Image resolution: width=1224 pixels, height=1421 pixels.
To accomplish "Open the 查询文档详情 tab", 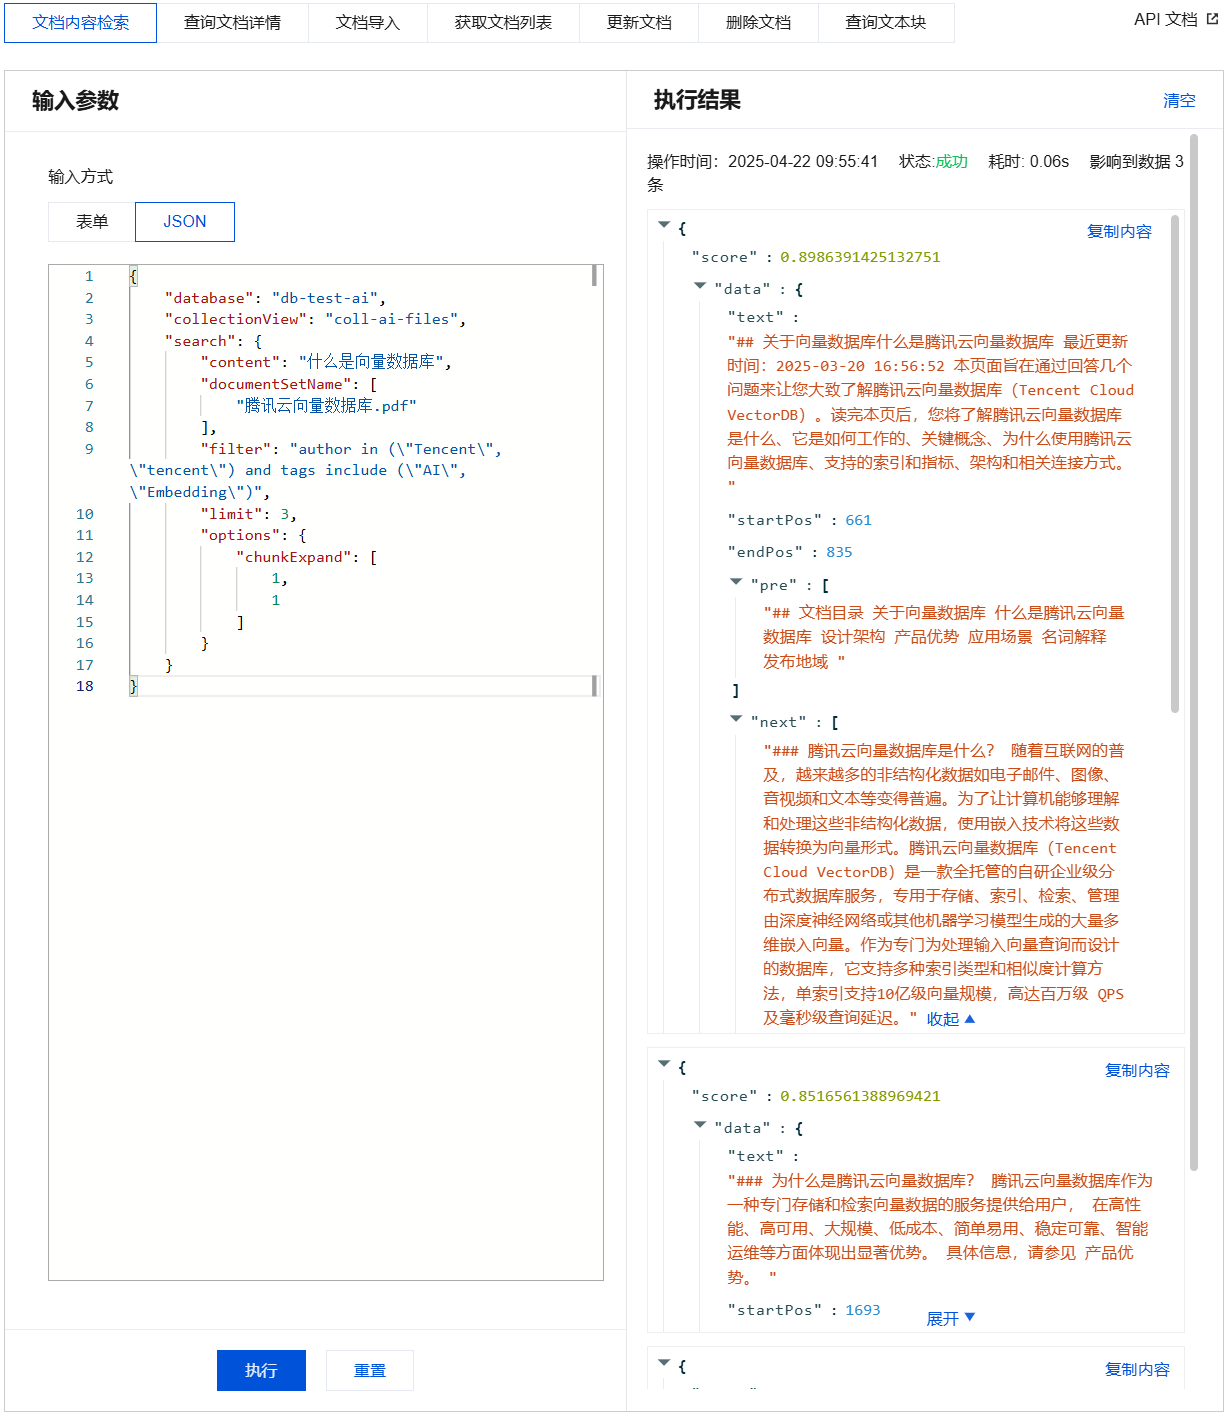I will click(x=232, y=23).
